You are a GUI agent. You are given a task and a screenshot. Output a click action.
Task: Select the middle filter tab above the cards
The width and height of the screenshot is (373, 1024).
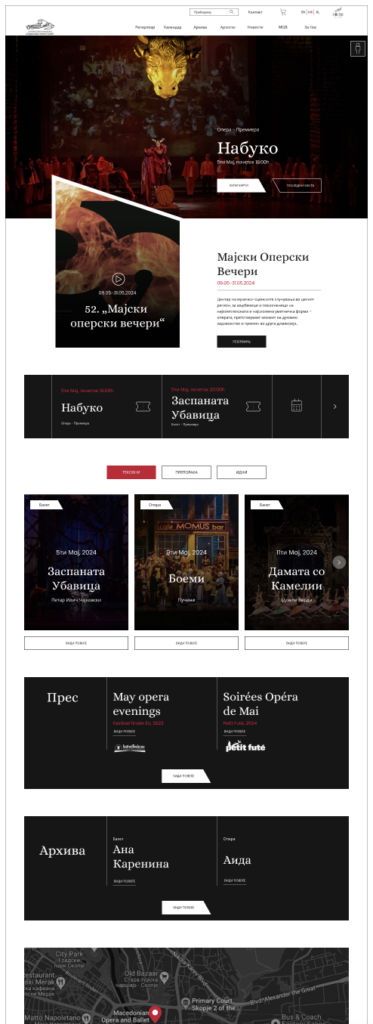186,472
